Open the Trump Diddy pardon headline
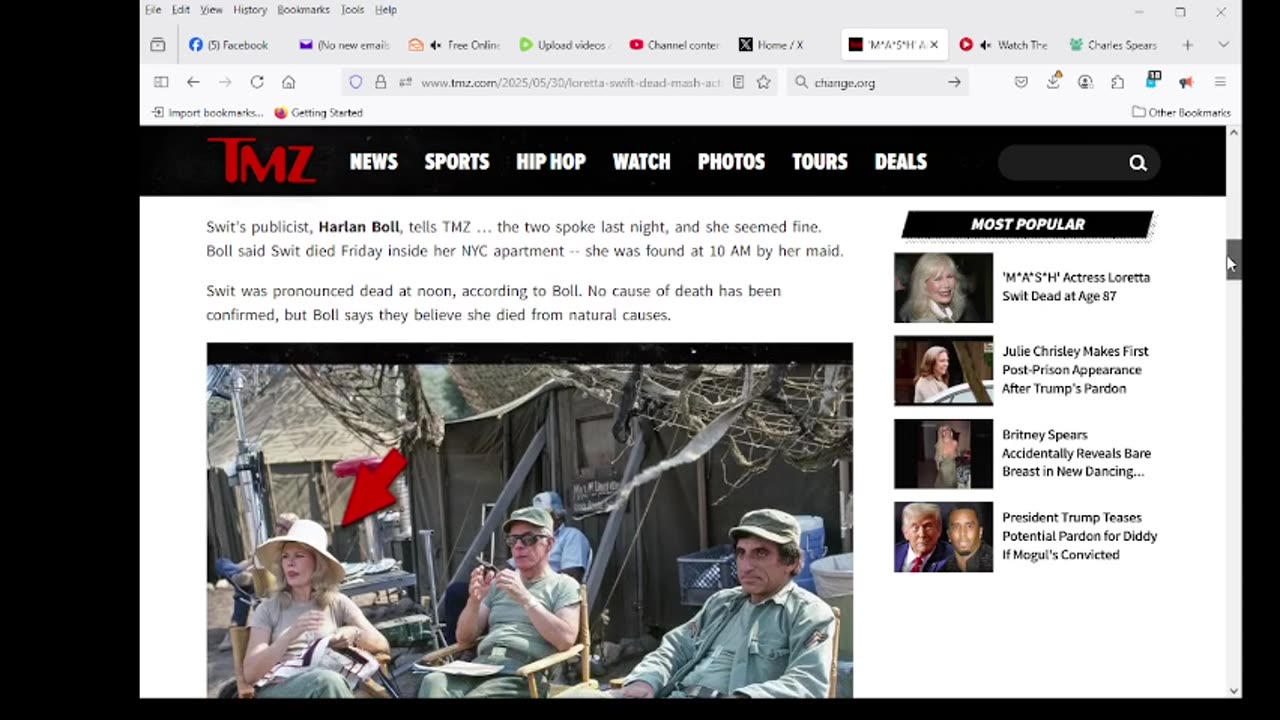1280x720 pixels. click(1080, 536)
